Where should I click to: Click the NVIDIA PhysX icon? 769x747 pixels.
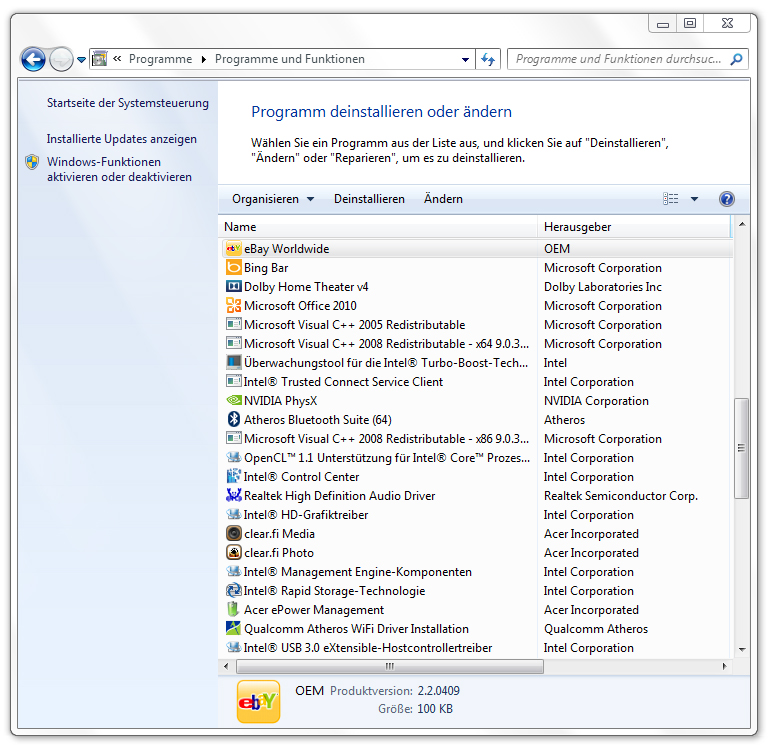pos(233,401)
